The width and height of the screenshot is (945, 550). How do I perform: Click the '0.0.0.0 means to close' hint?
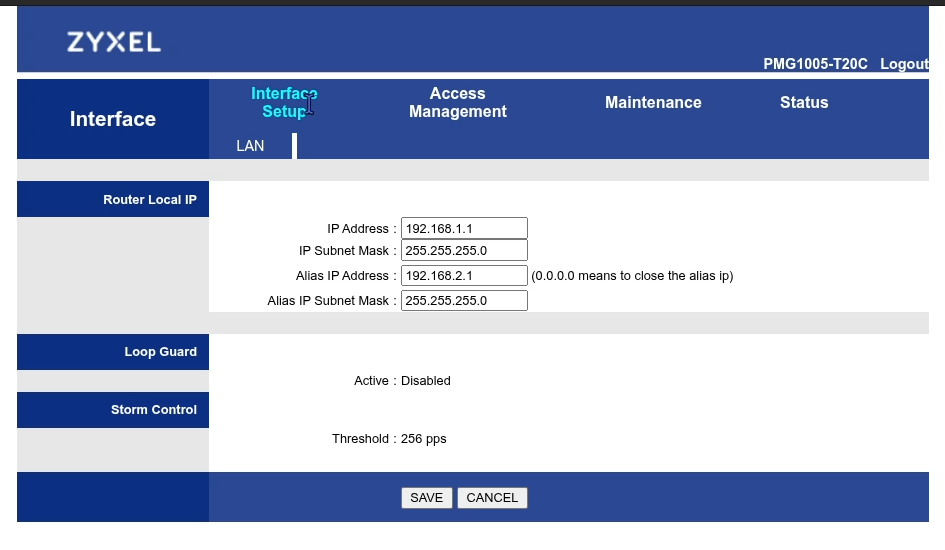(x=632, y=276)
